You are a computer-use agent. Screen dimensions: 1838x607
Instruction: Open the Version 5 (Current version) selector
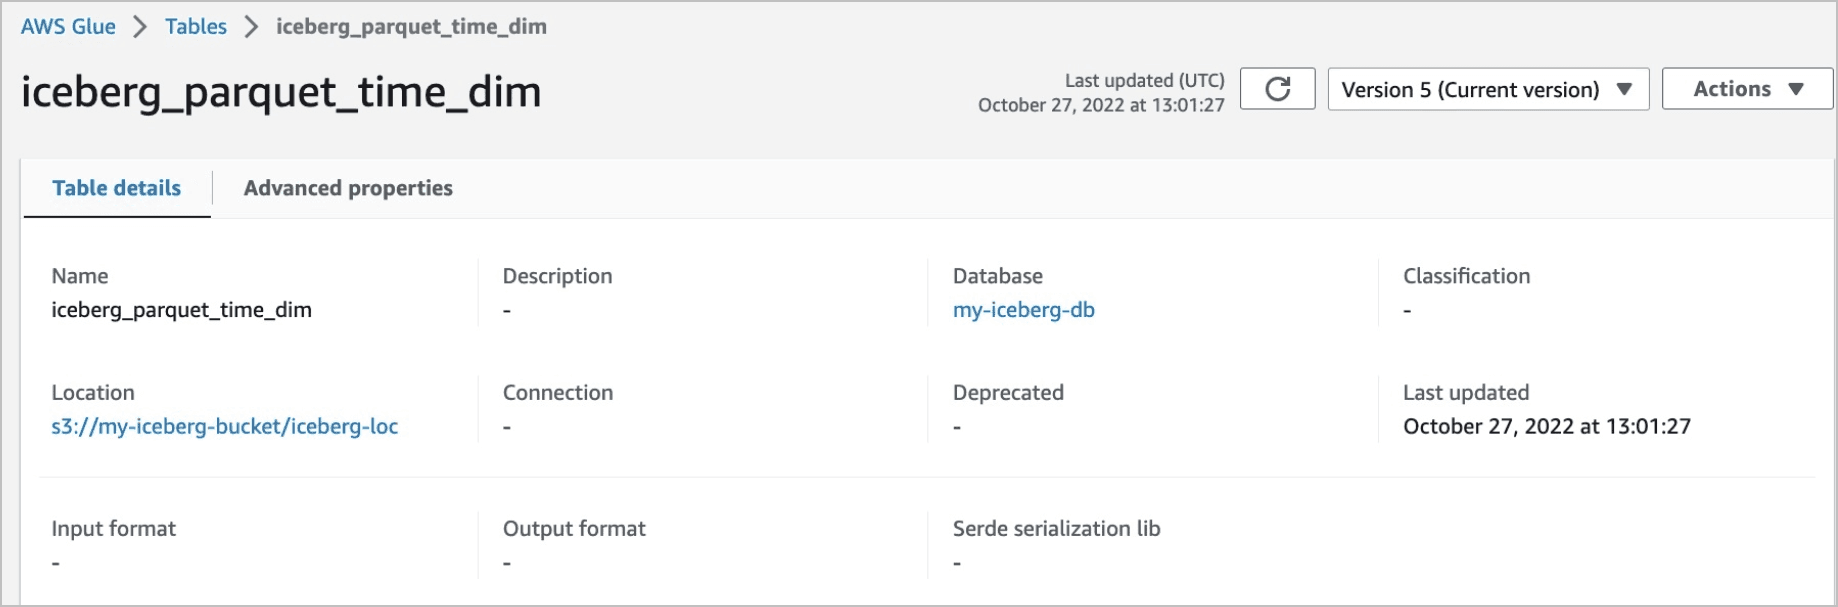pos(1488,89)
